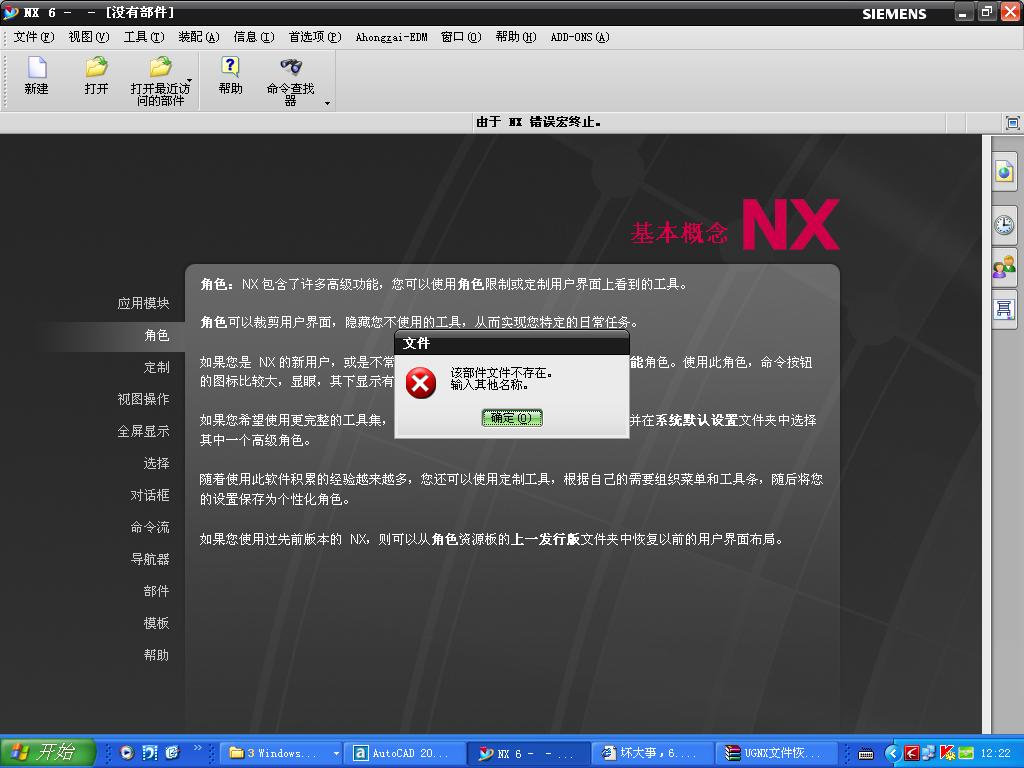
Task: Open the Ahongzai-EDM menu
Action: [391, 37]
